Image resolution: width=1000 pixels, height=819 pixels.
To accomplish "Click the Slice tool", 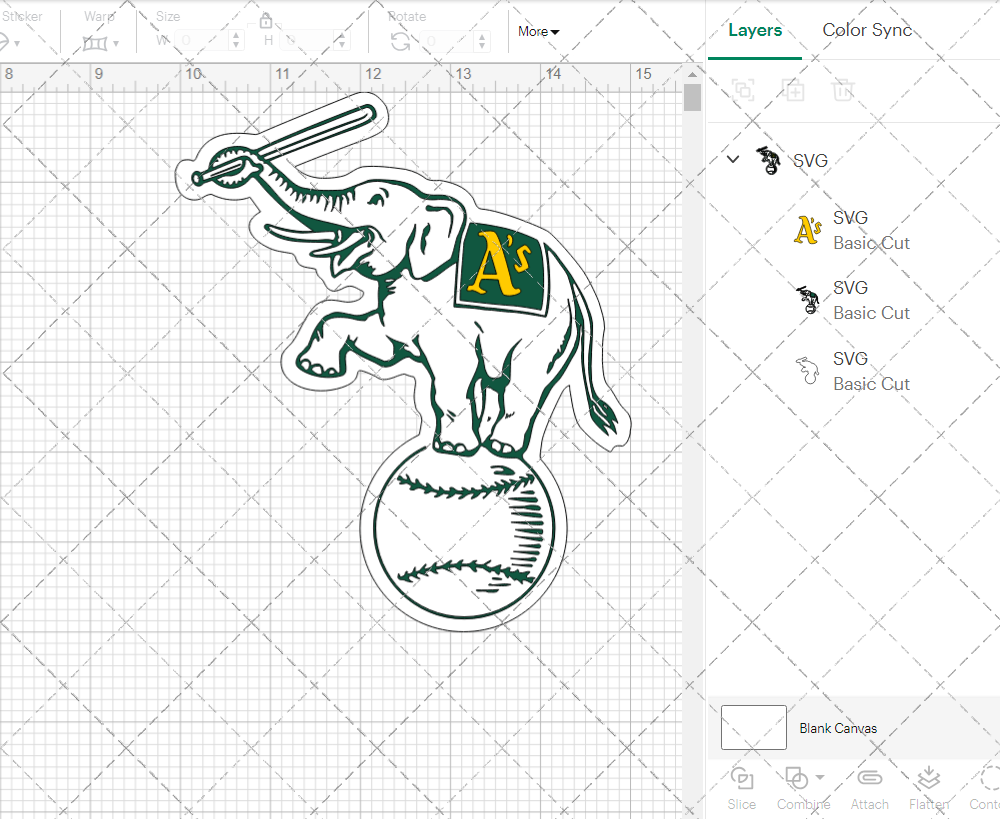I will [742, 789].
